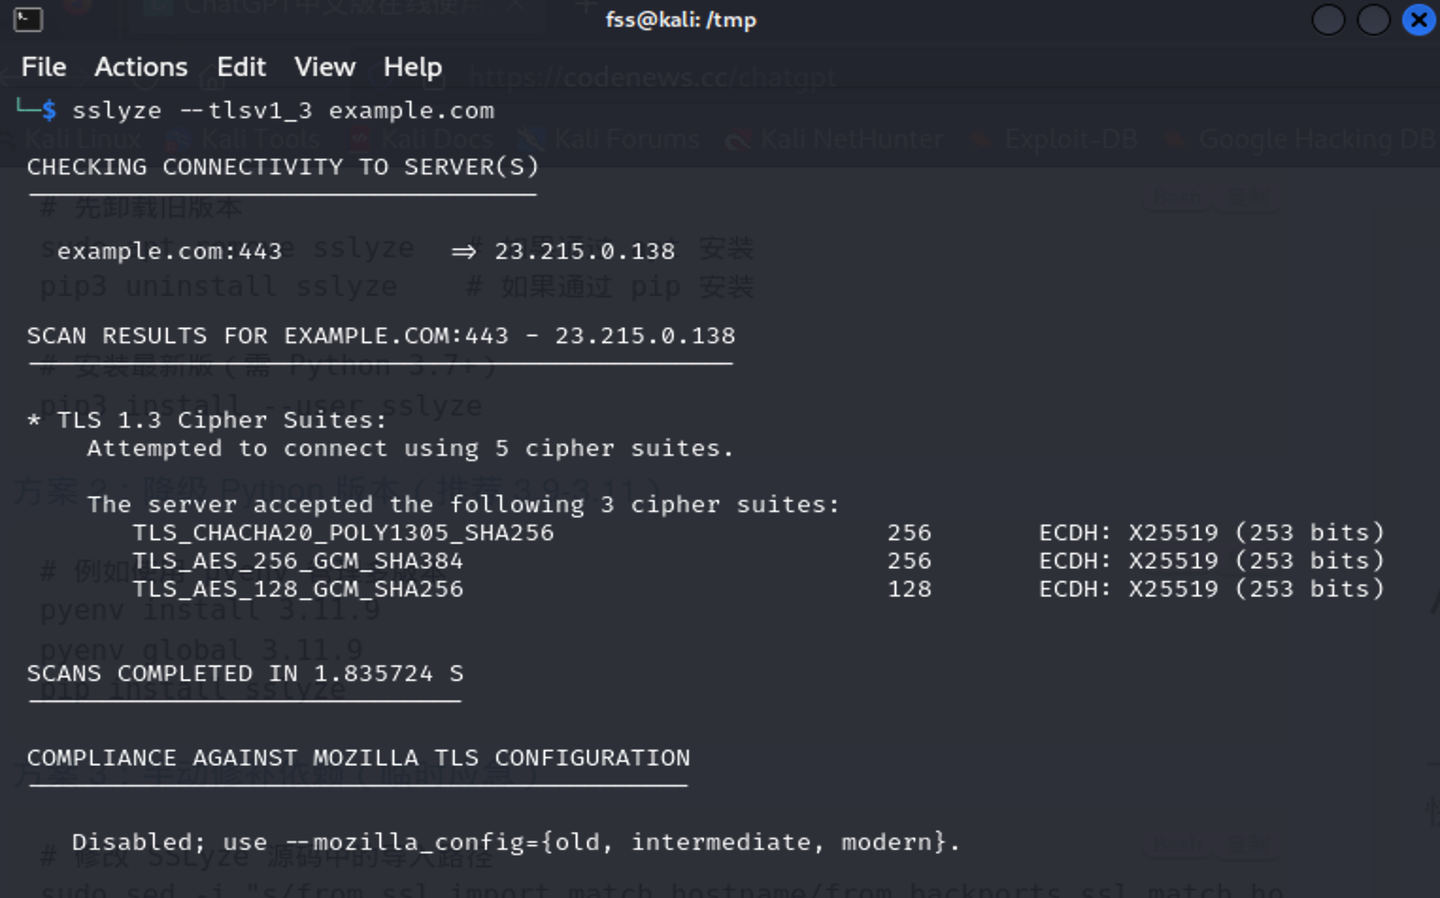Click the example.com:443 host text

[x=170, y=251]
